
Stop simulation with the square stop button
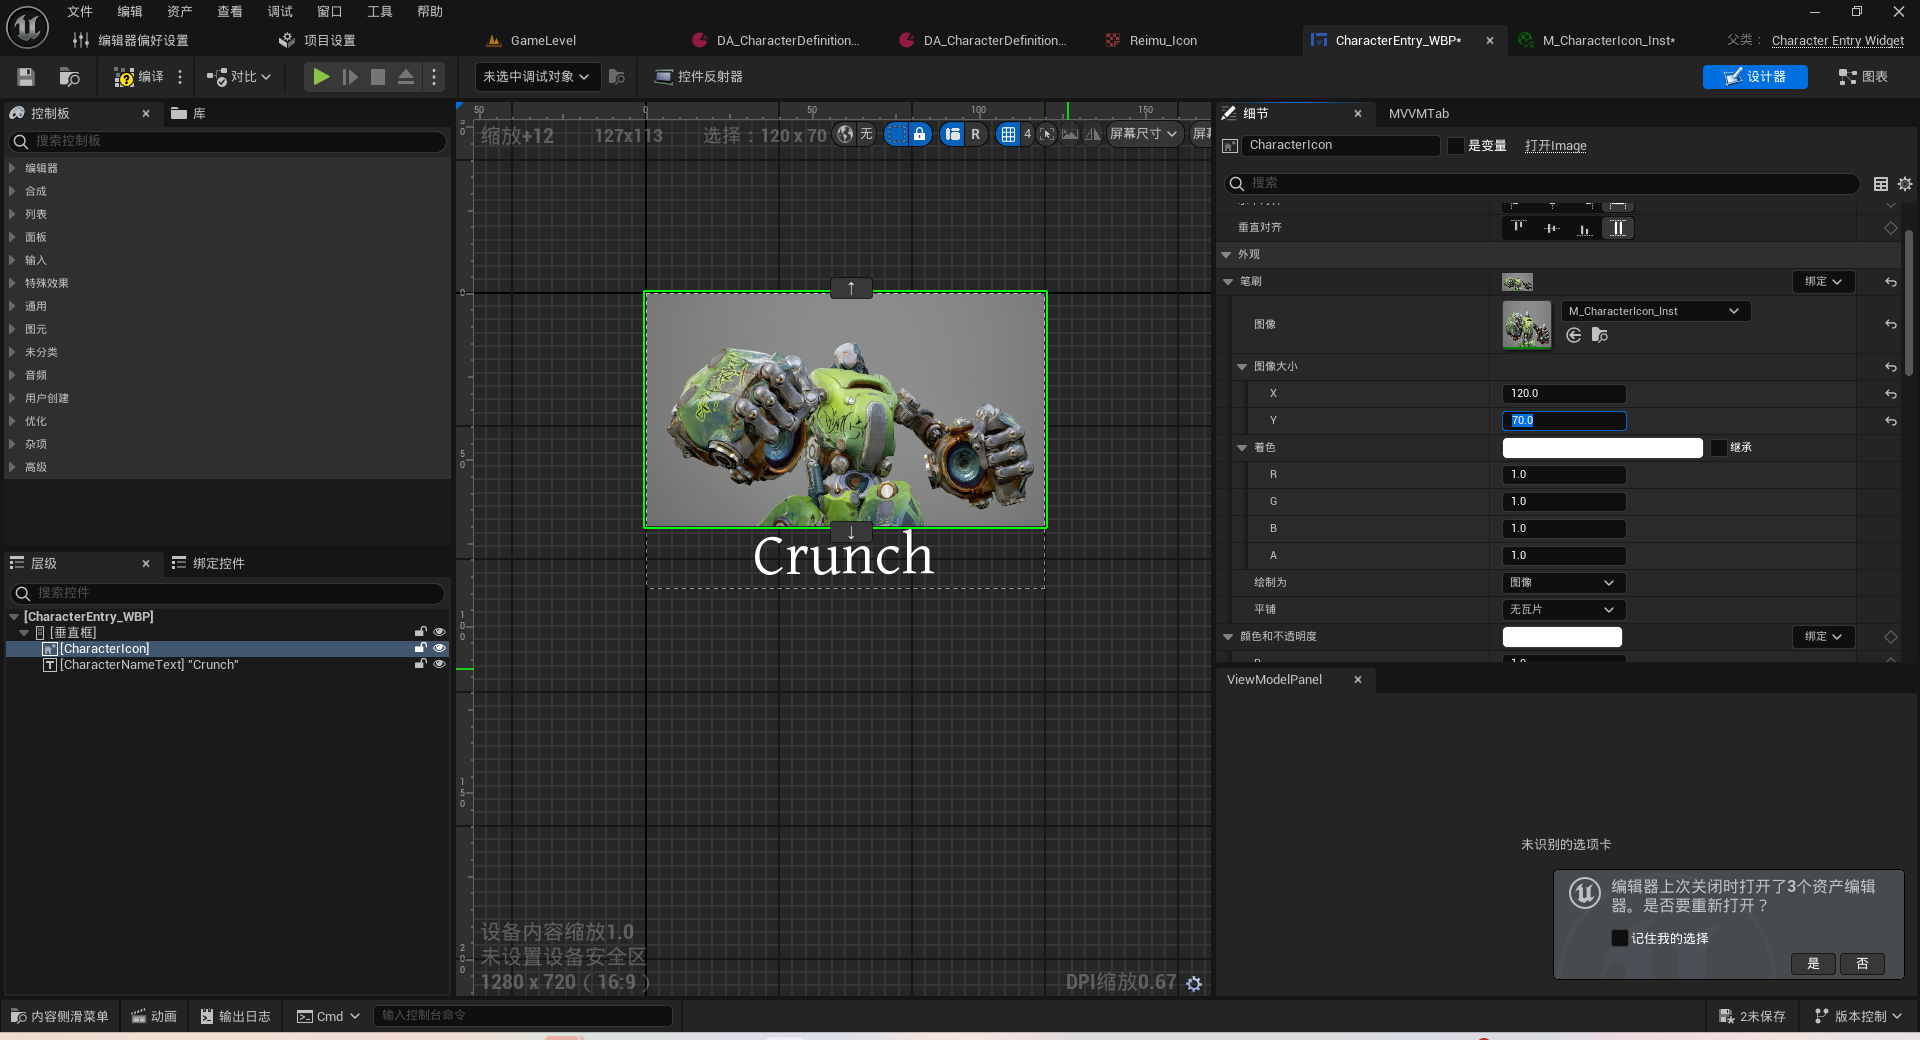(x=378, y=77)
